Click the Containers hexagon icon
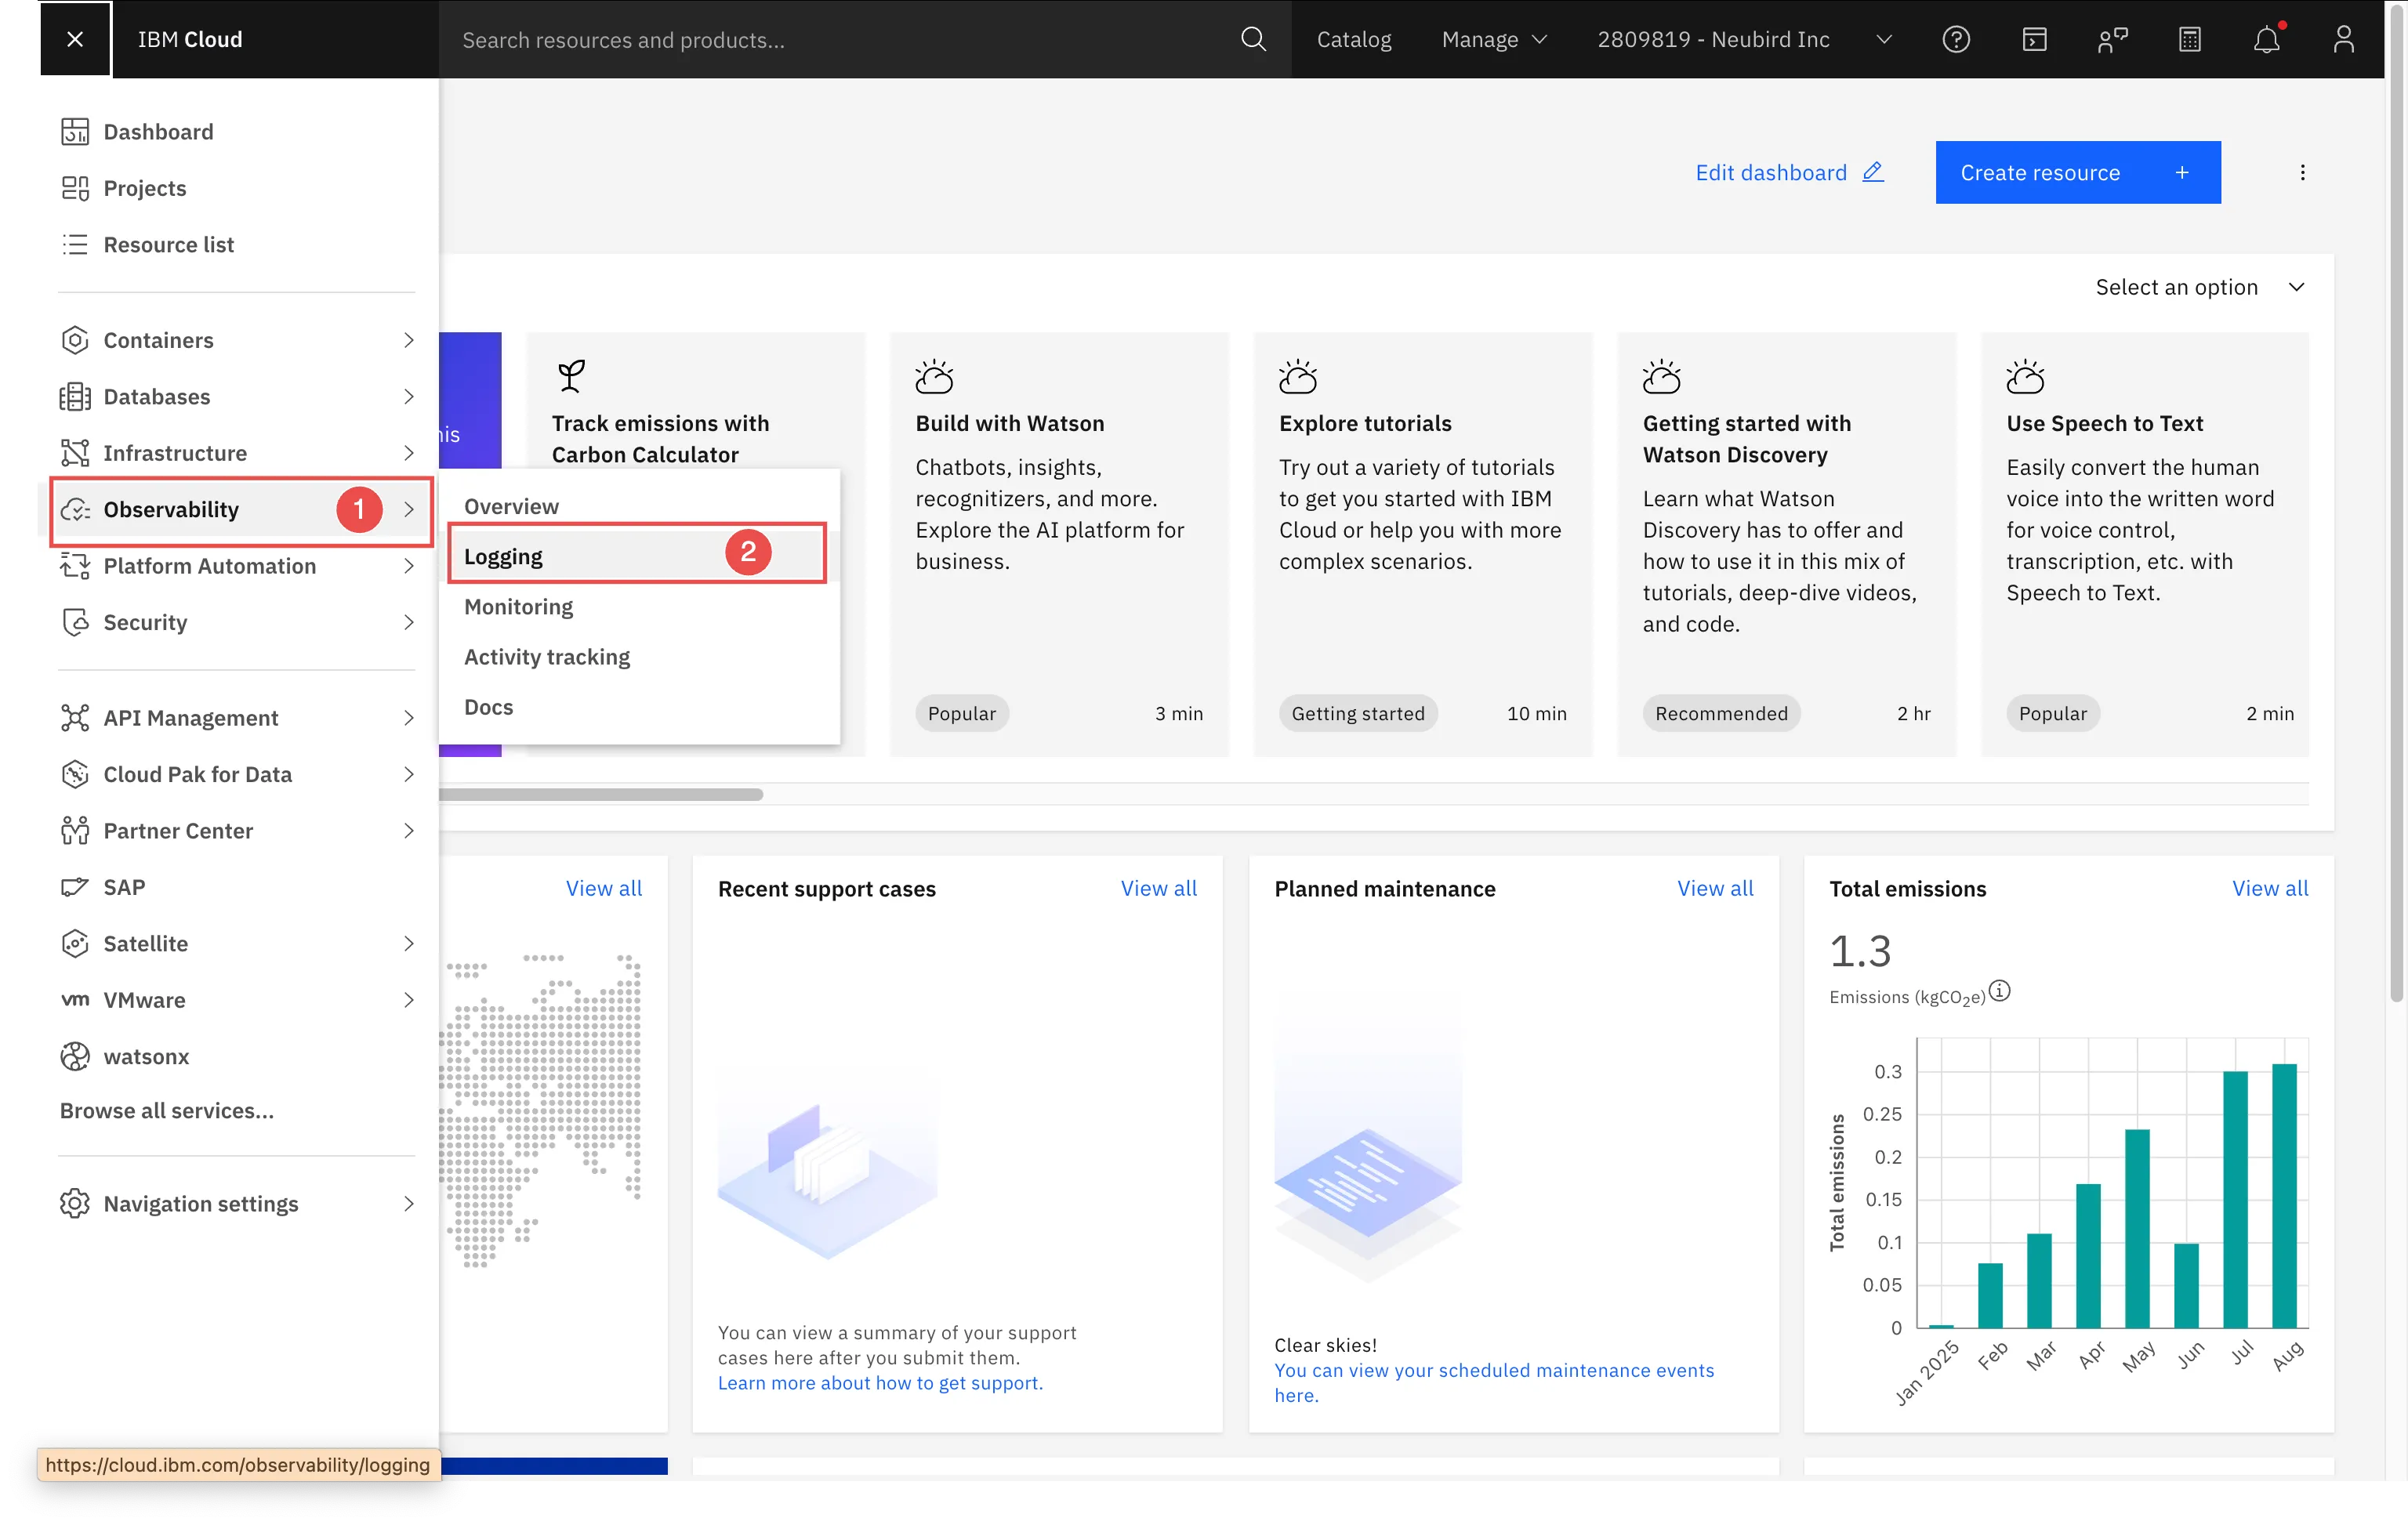Viewport: 2408px width, 1525px height. (x=75, y=340)
